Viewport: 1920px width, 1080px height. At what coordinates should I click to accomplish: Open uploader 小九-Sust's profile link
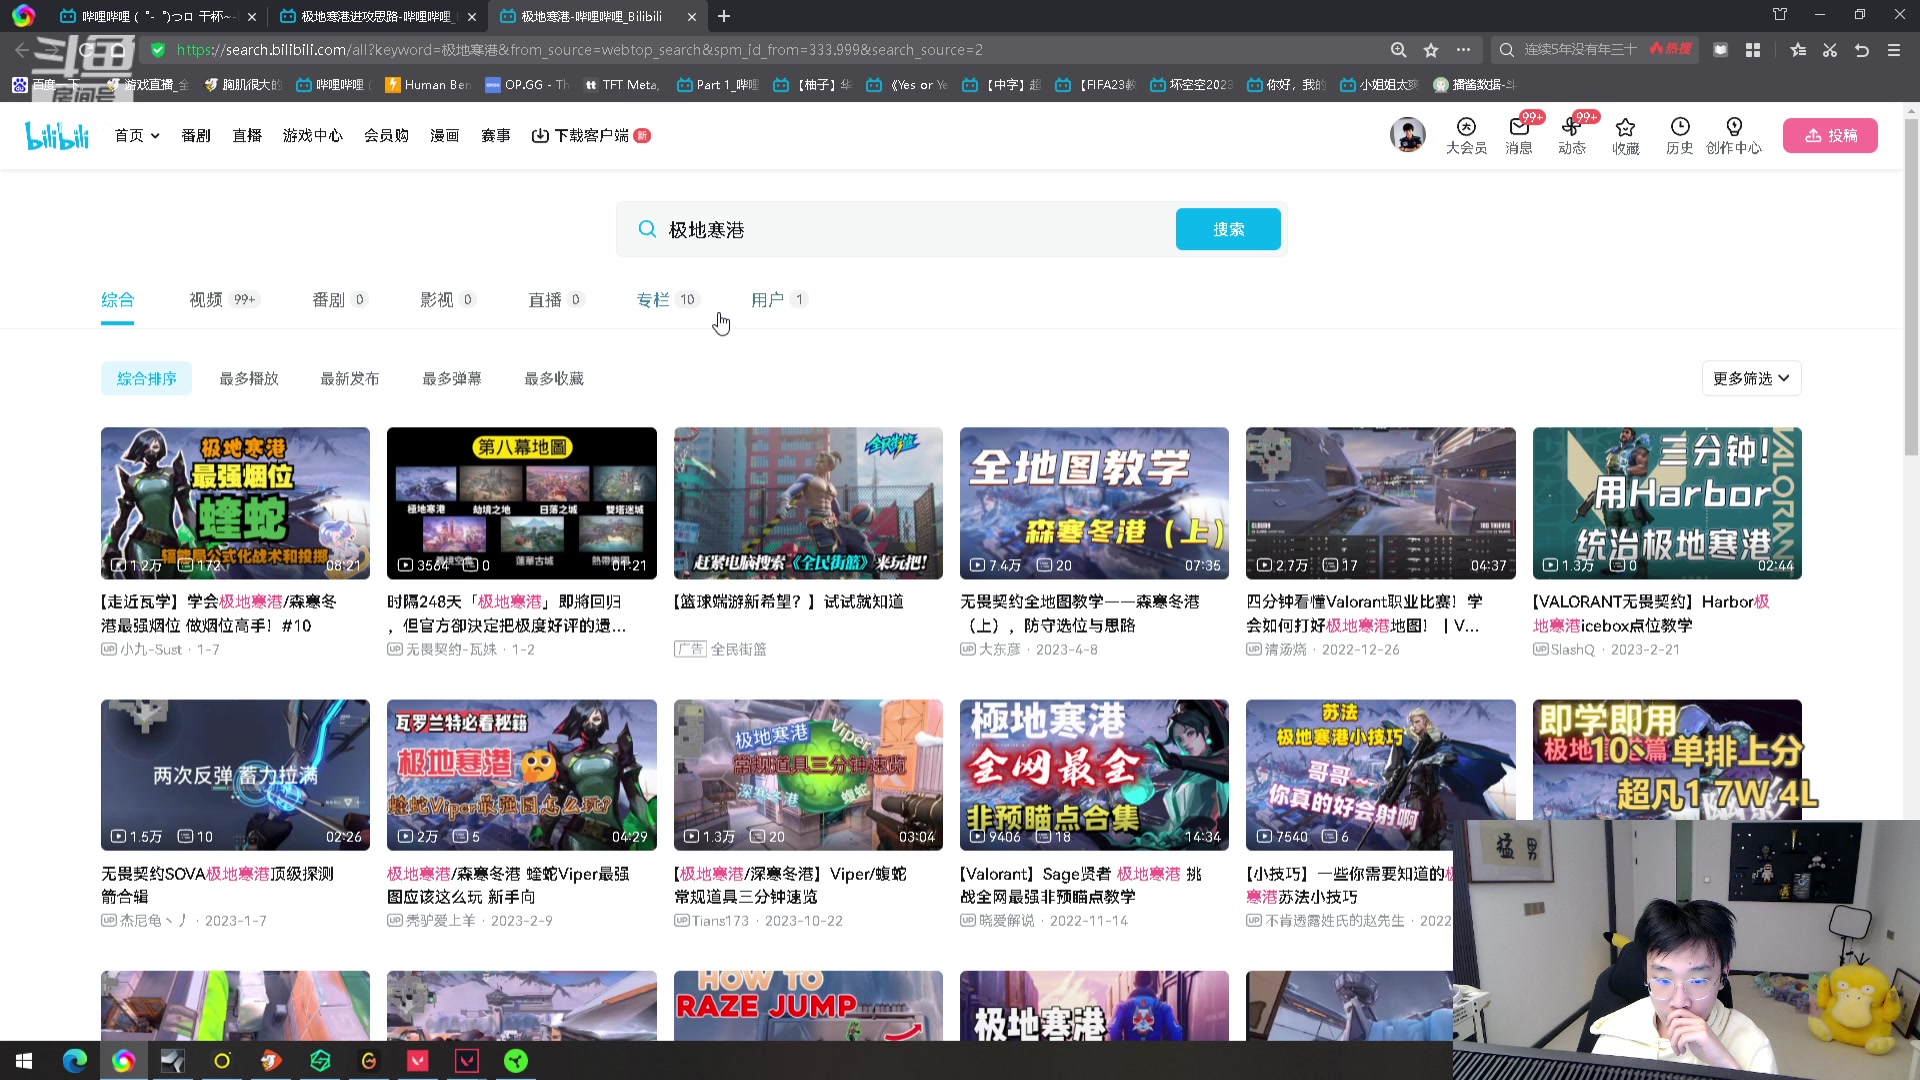click(150, 649)
